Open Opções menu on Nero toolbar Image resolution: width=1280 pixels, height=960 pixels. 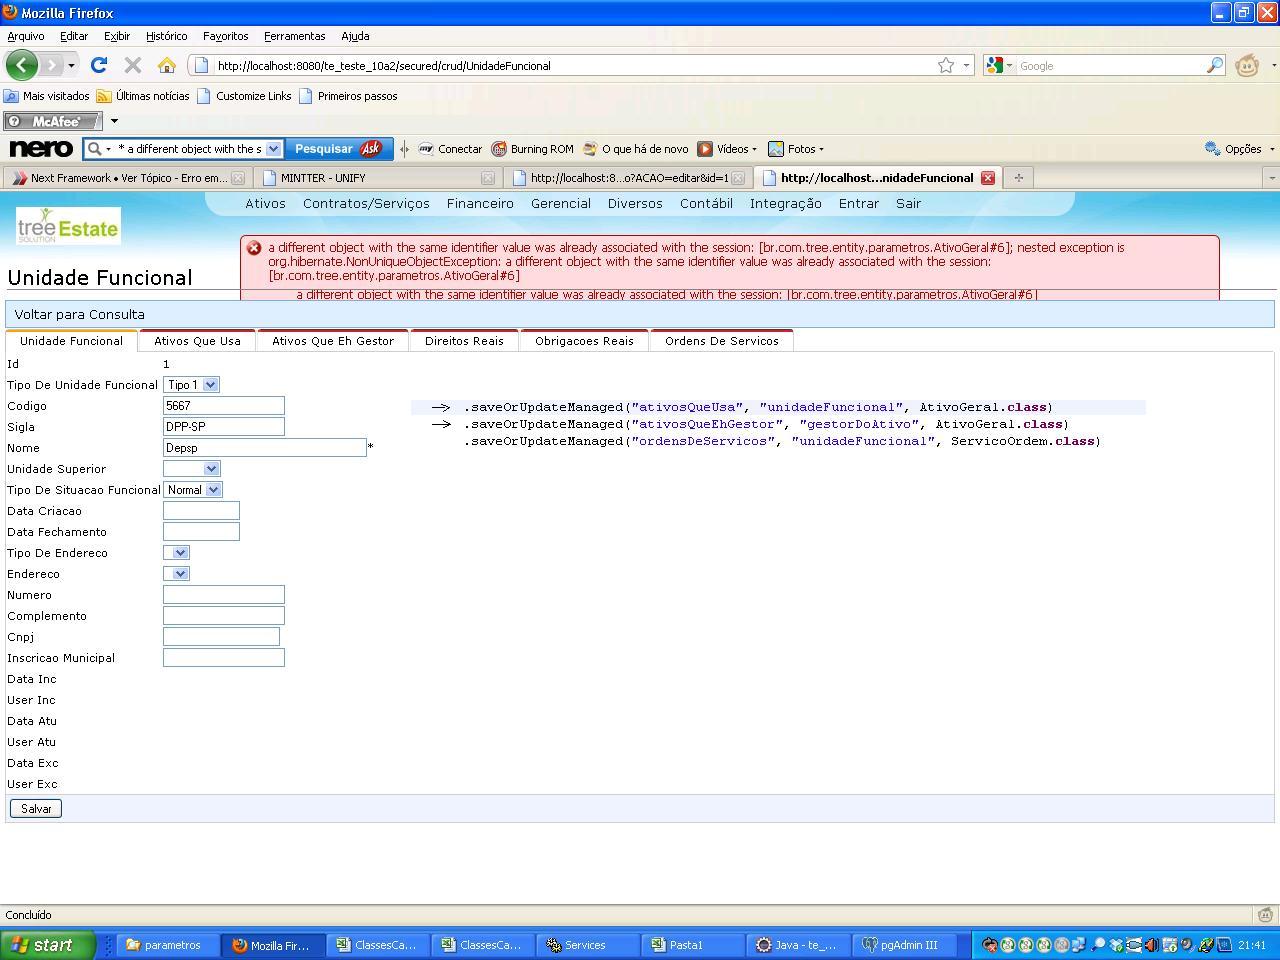(x=1240, y=149)
